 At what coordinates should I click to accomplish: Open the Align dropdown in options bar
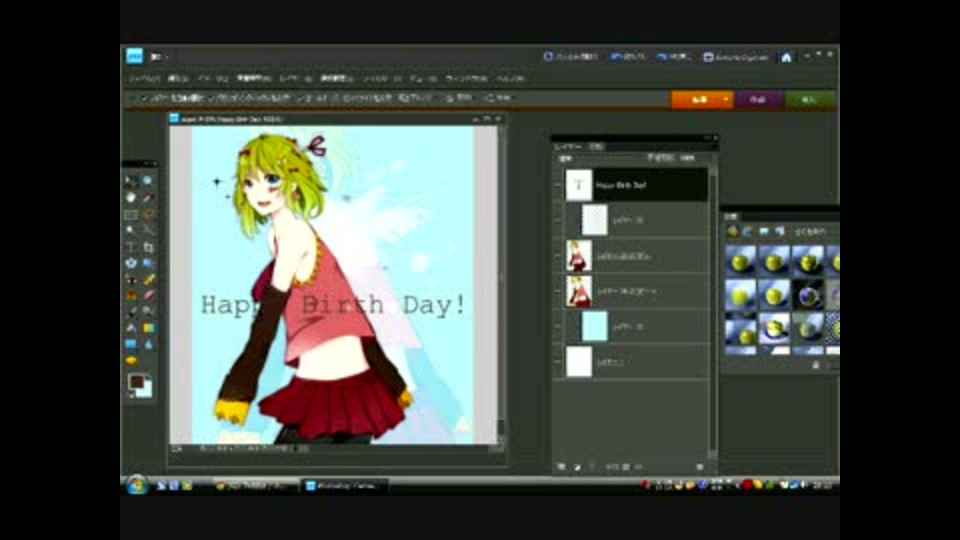click(x=459, y=98)
